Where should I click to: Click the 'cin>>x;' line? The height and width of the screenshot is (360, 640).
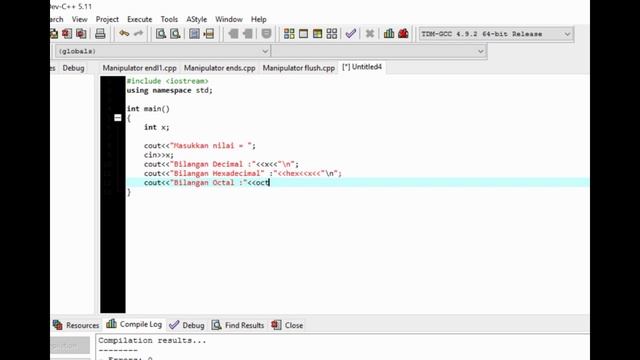coord(158,155)
